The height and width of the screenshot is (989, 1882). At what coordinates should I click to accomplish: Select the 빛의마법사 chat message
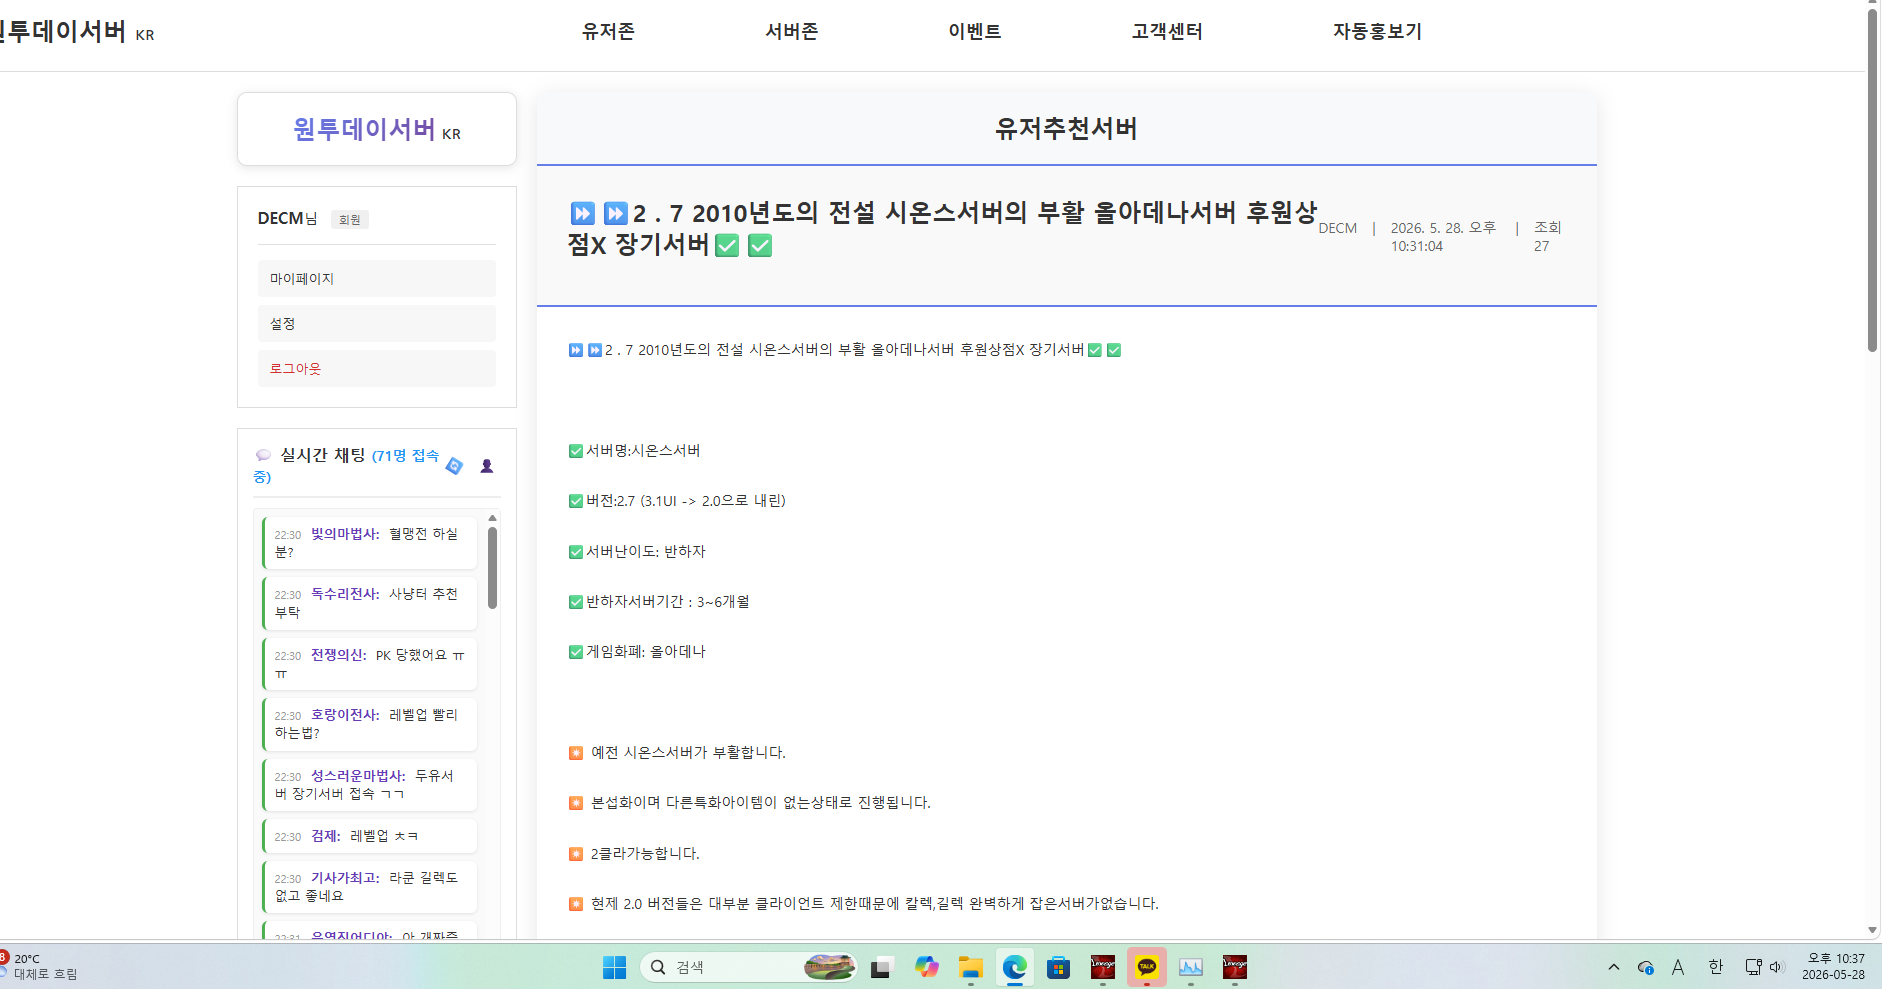pyautogui.click(x=370, y=543)
